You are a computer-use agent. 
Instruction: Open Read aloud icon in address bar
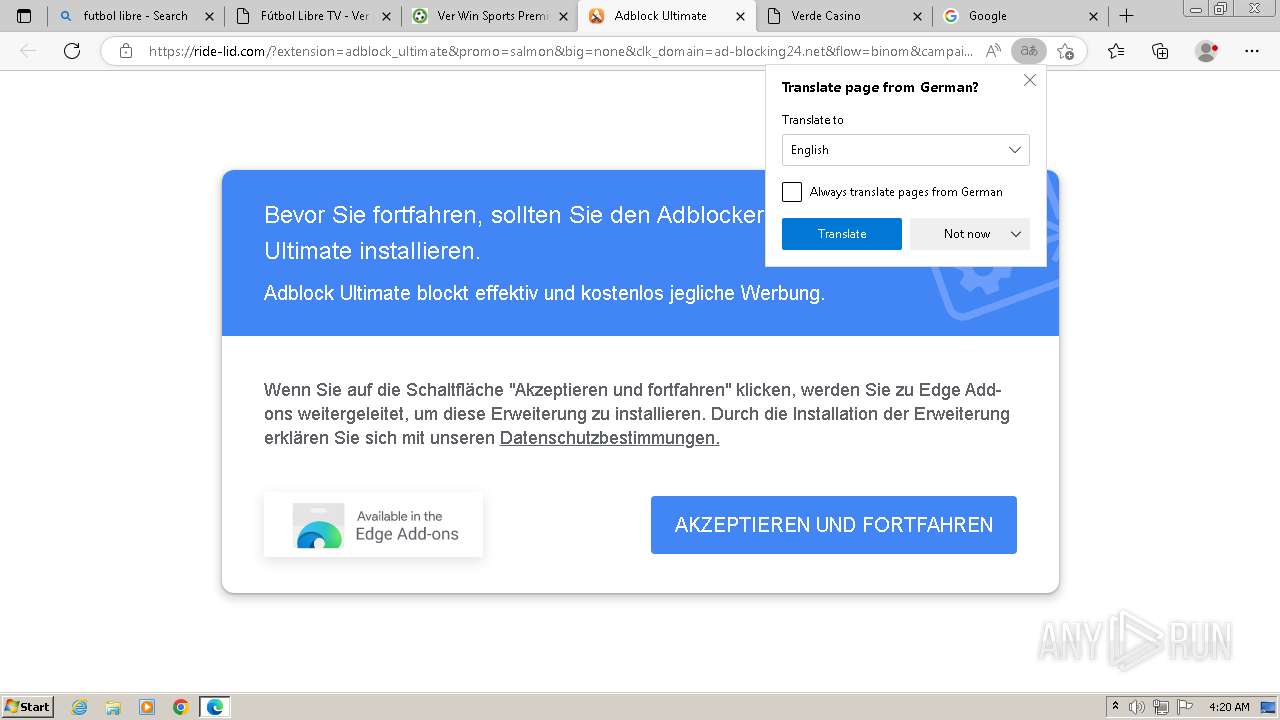(993, 51)
